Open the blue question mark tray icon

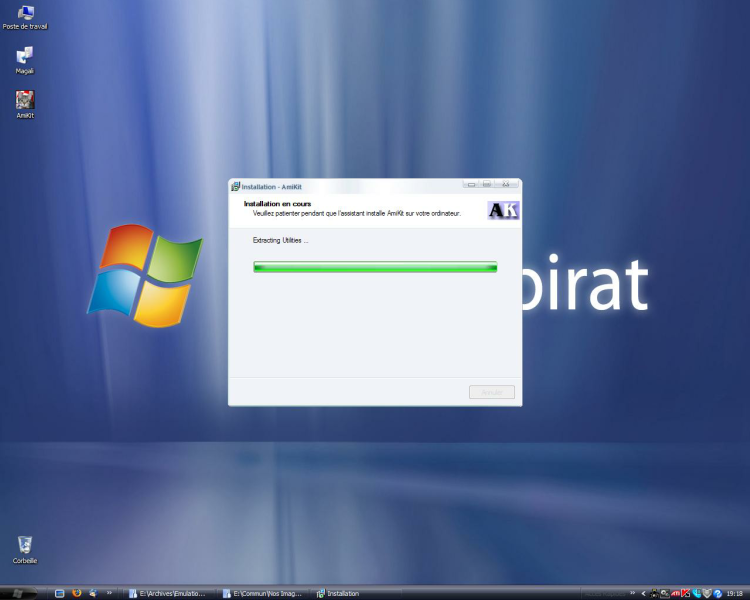point(717,594)
